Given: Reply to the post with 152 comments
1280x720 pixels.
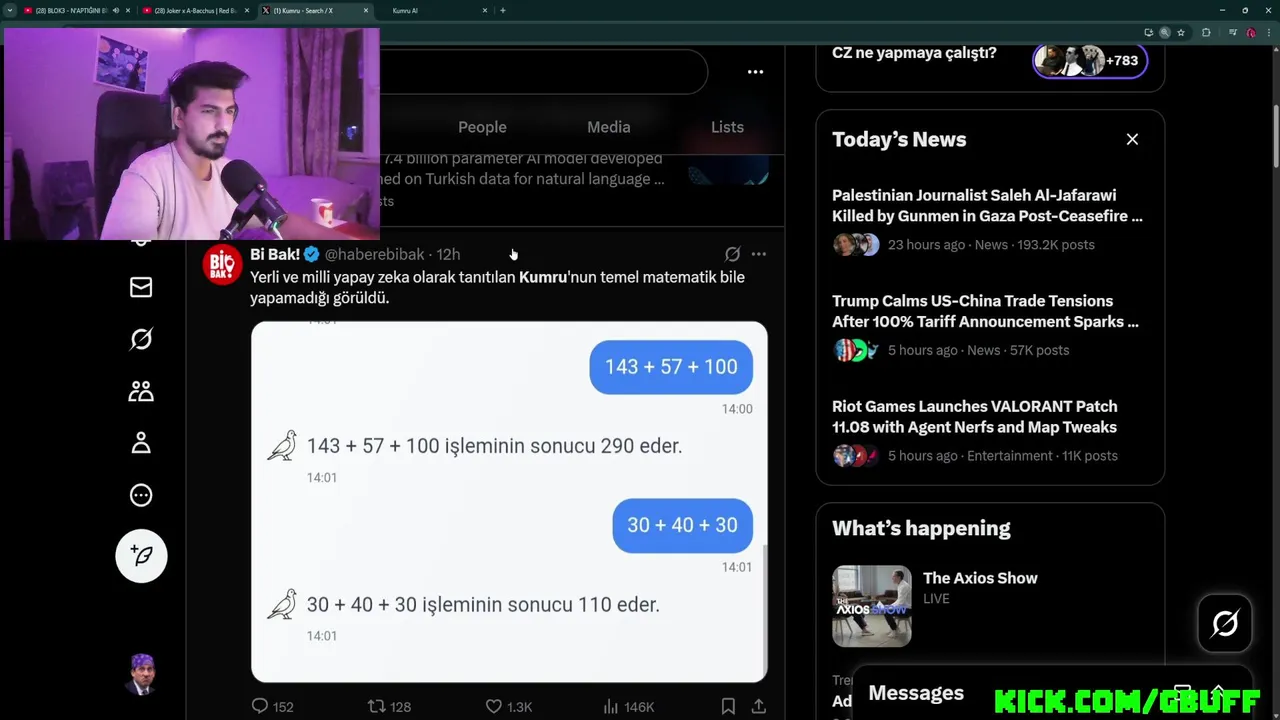Looking at the screenshot, I should [x=272, y=706].
